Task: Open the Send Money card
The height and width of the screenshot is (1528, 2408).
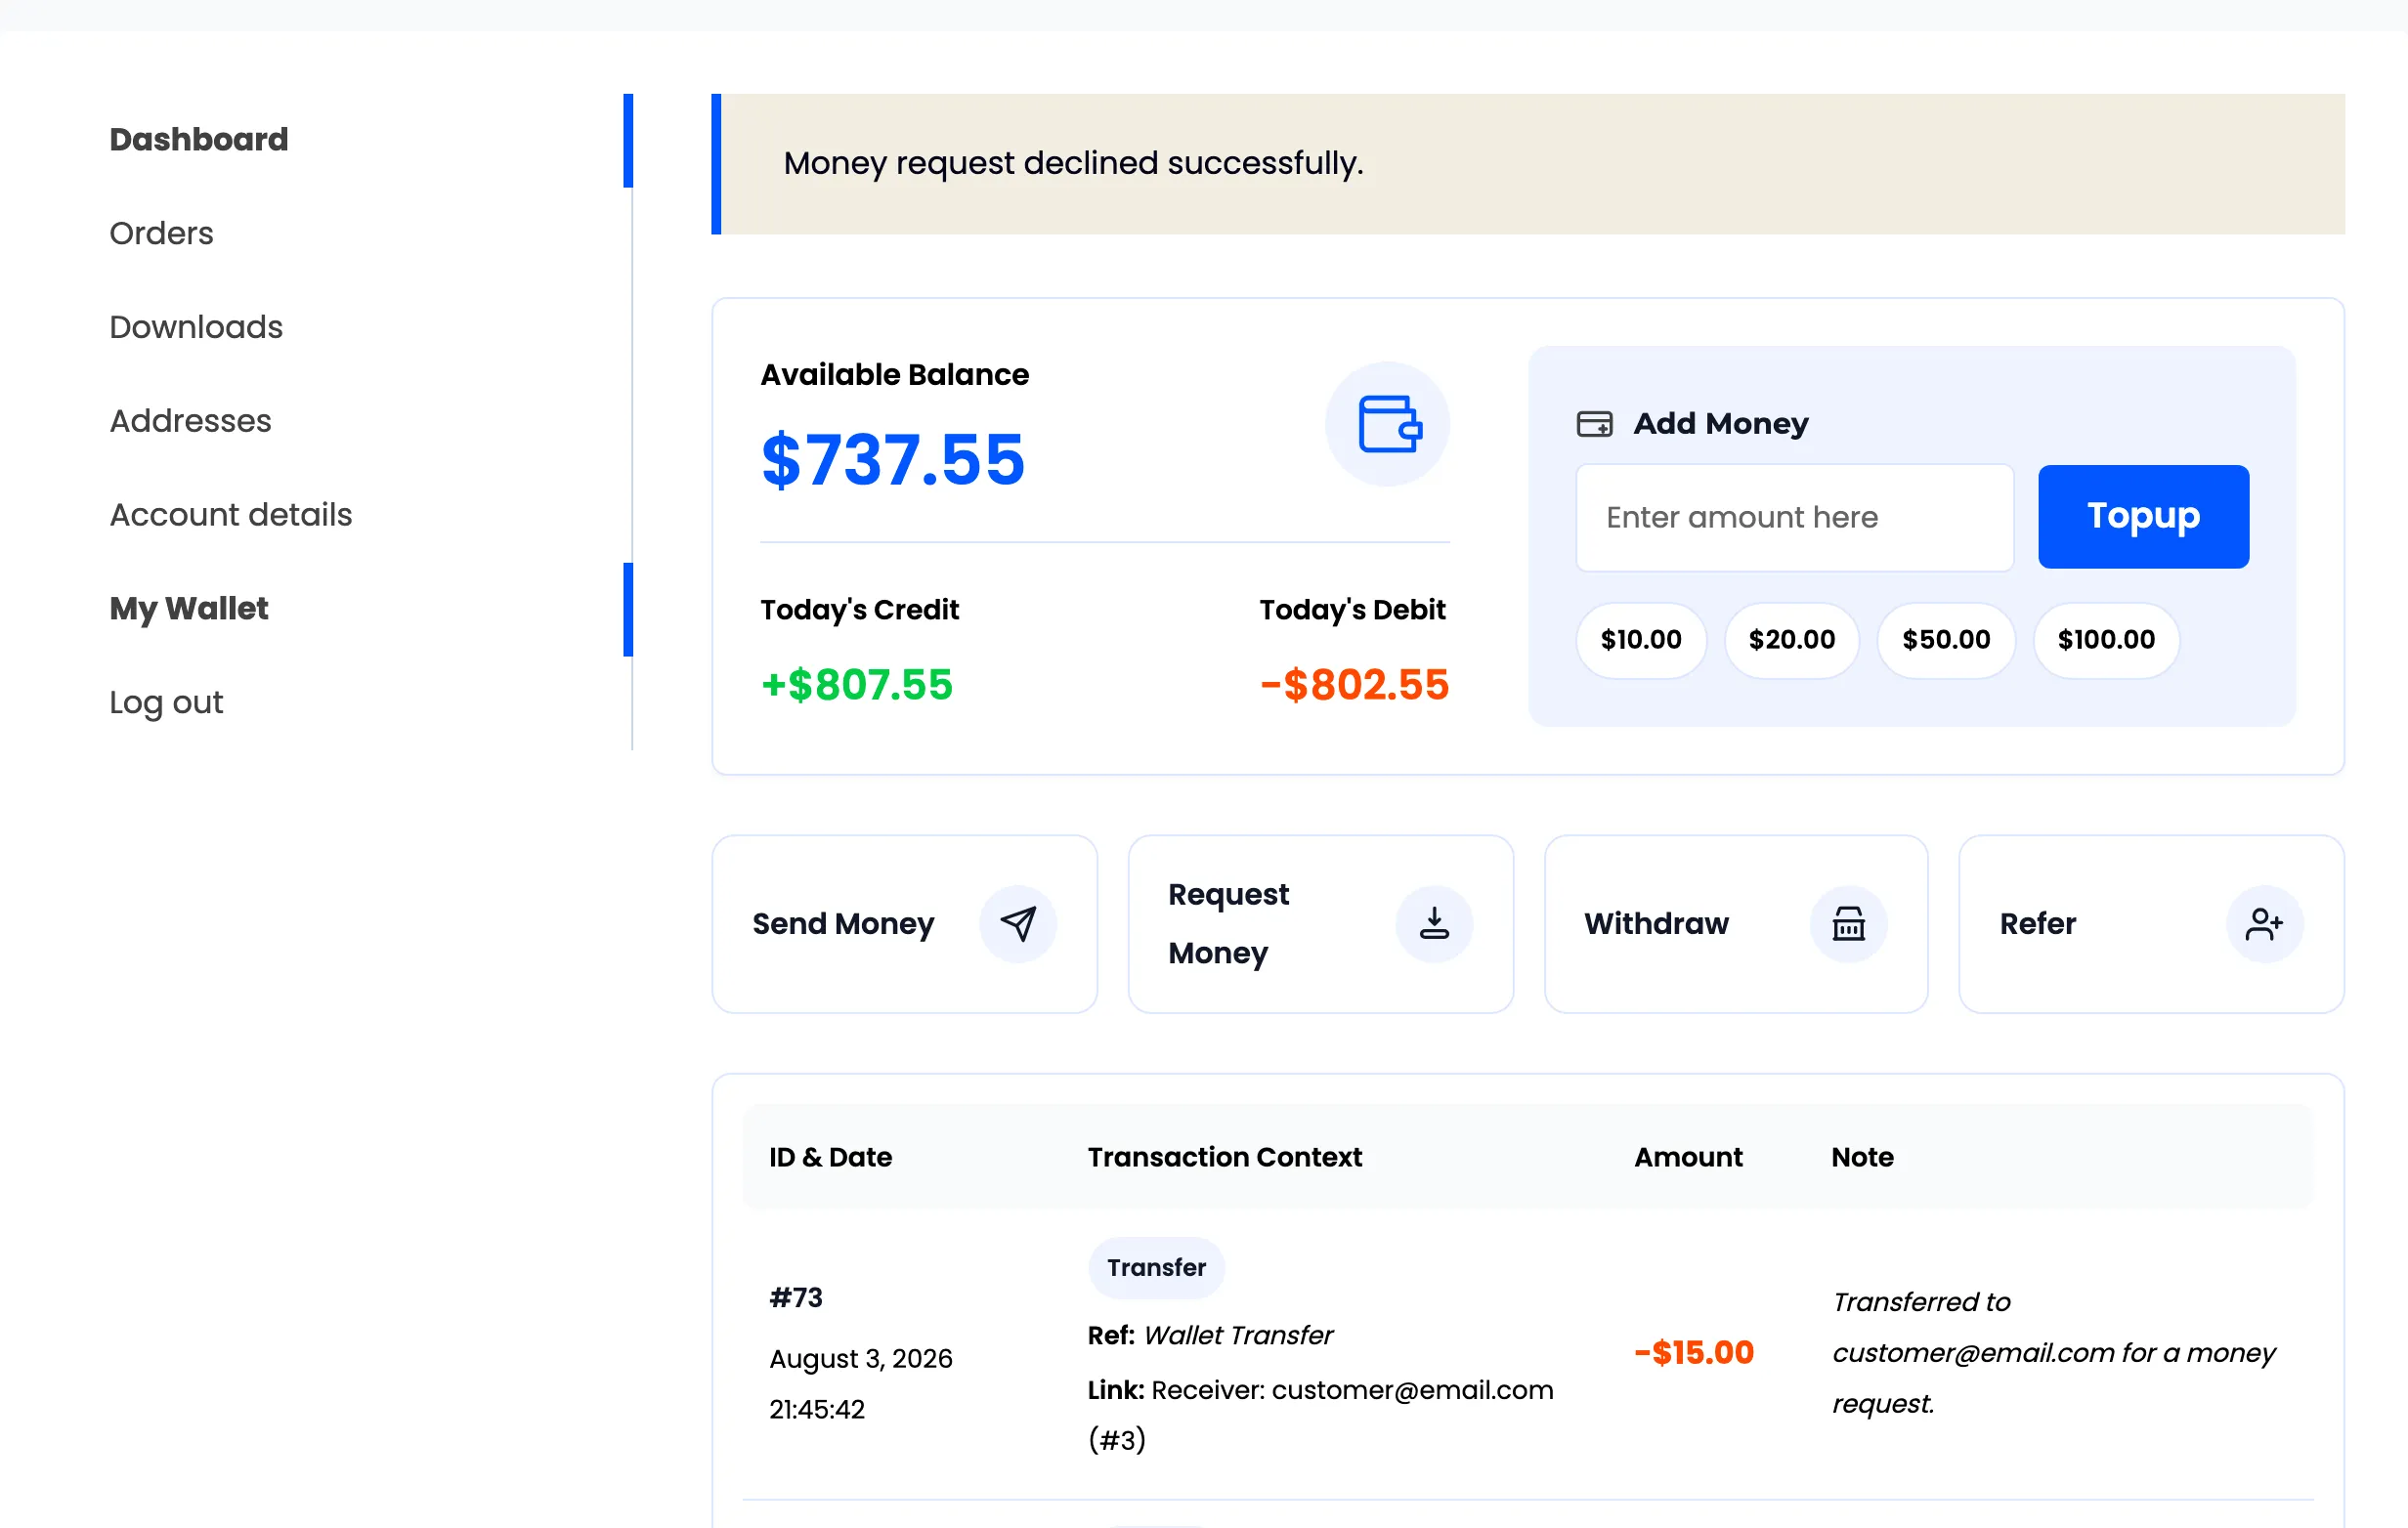Action: (904, 924)
